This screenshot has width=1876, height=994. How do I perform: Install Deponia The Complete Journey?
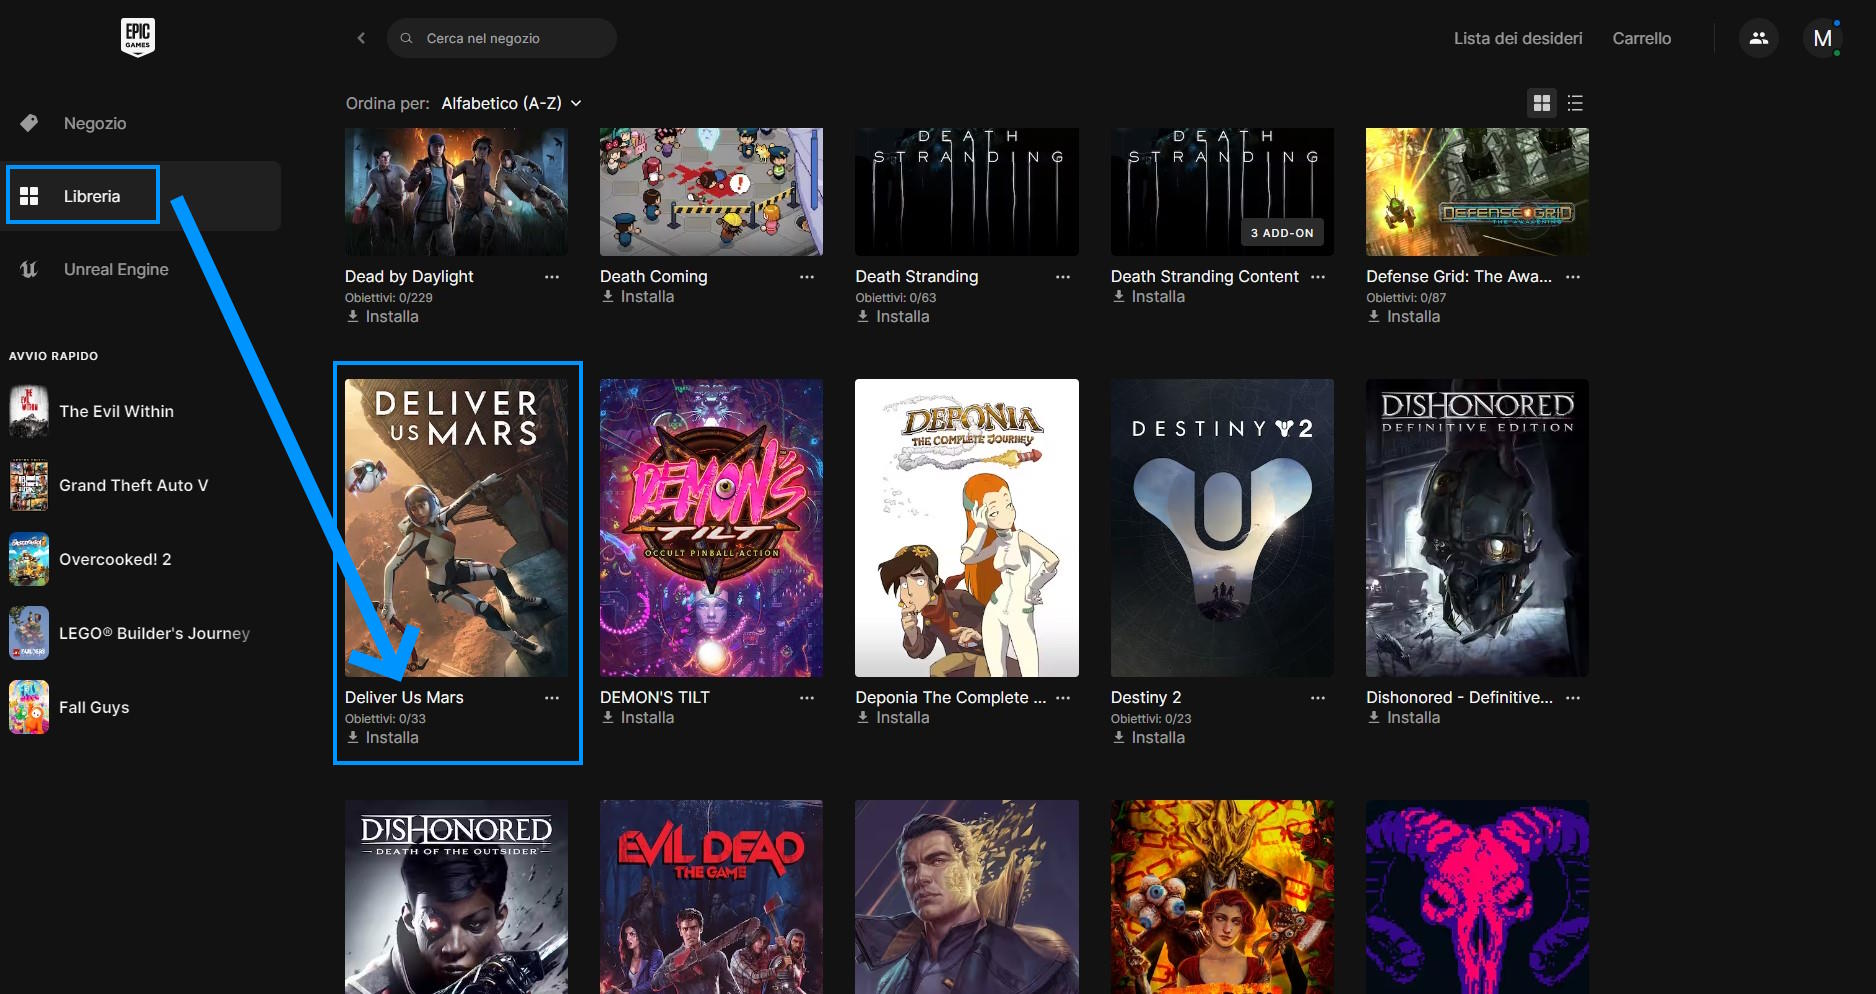point(893,717)
